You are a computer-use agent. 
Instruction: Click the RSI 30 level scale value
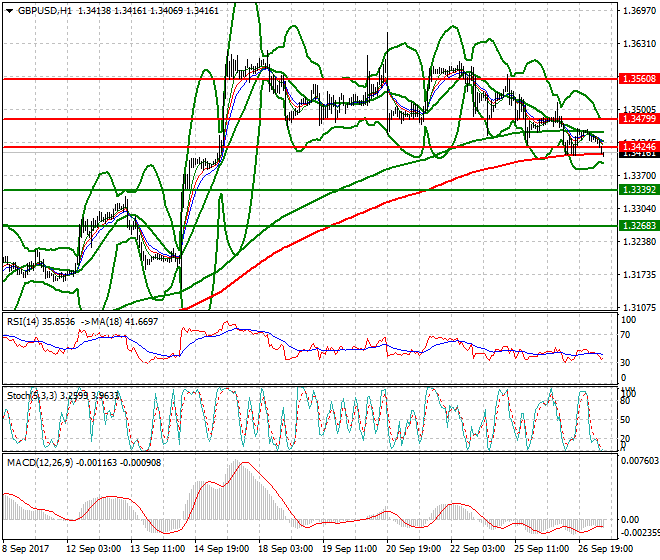[x=626, y=363]
